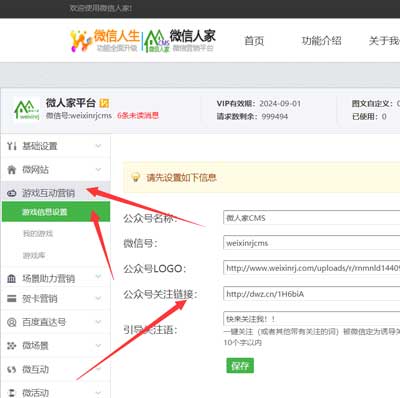Click the 微人家平台 account avatar
Image resolution: width=400 pixels, height=398 pixels.
[27, 110]
